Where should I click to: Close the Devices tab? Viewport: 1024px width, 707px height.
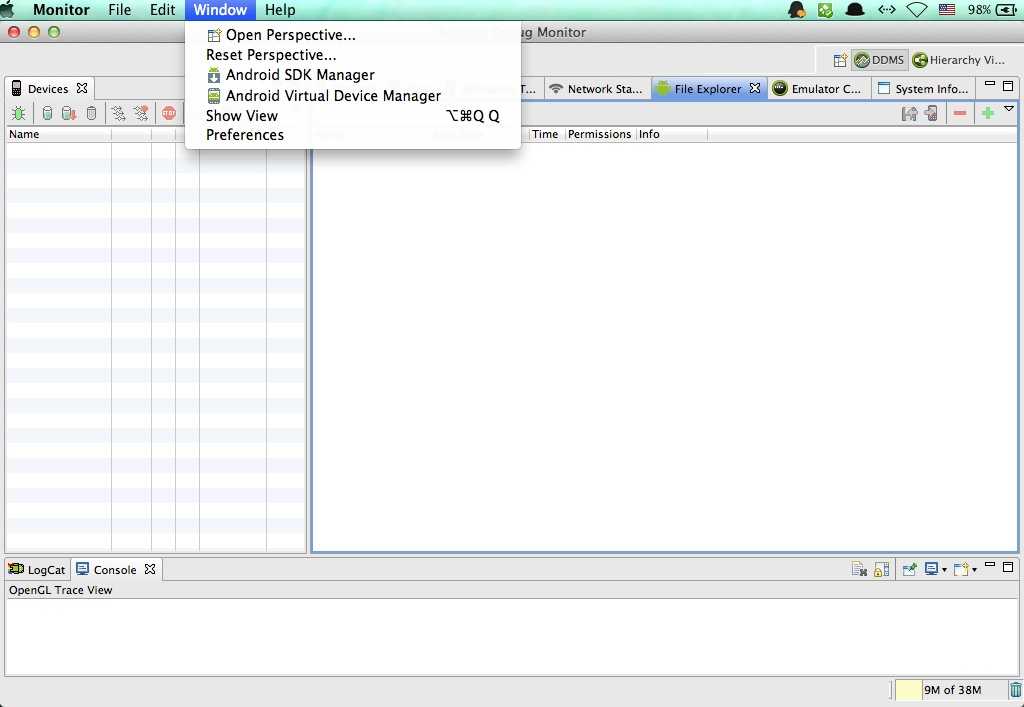82,88
